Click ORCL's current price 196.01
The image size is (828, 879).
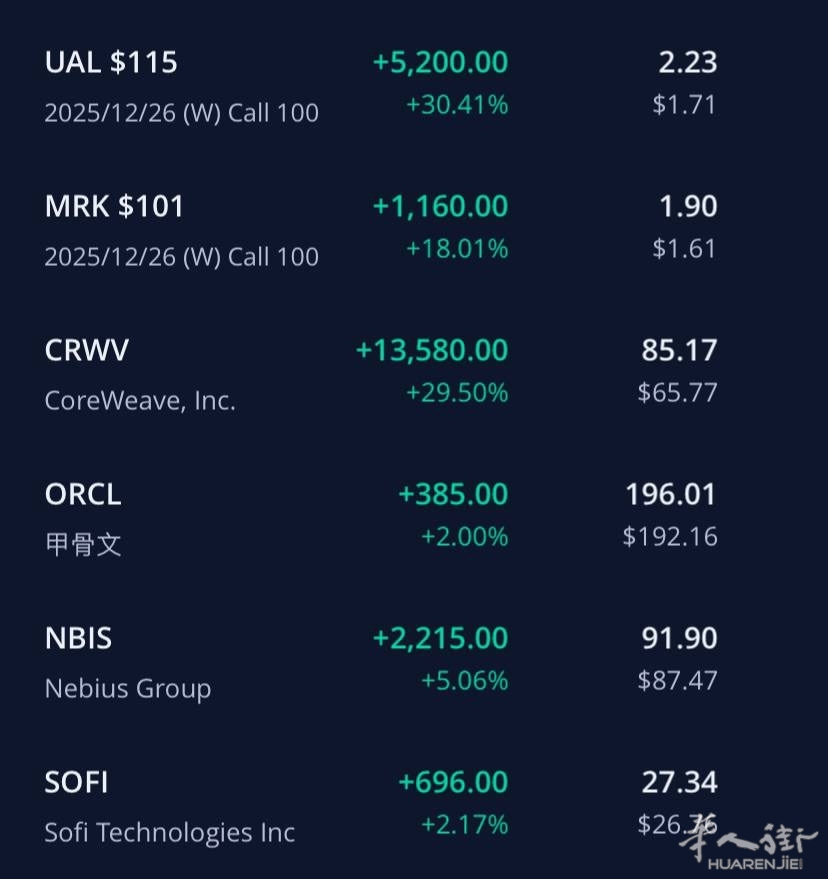coord(671,494)
